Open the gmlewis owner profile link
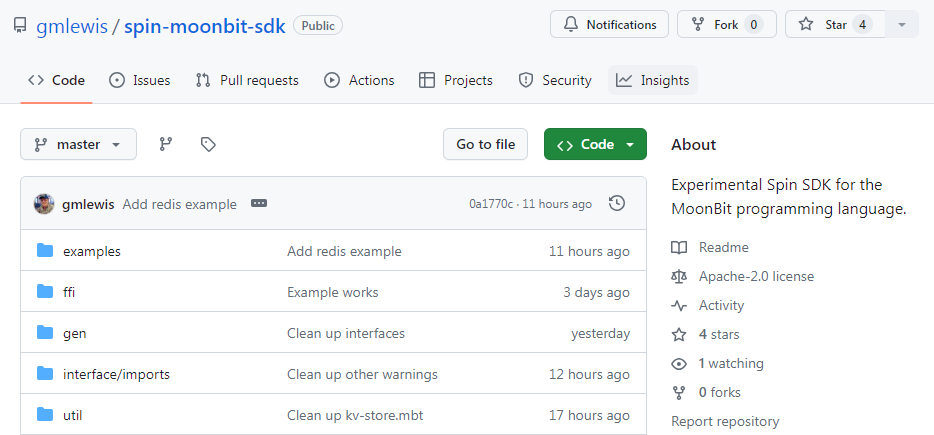This screenshot has height=435, width=934. coord(71,26)
